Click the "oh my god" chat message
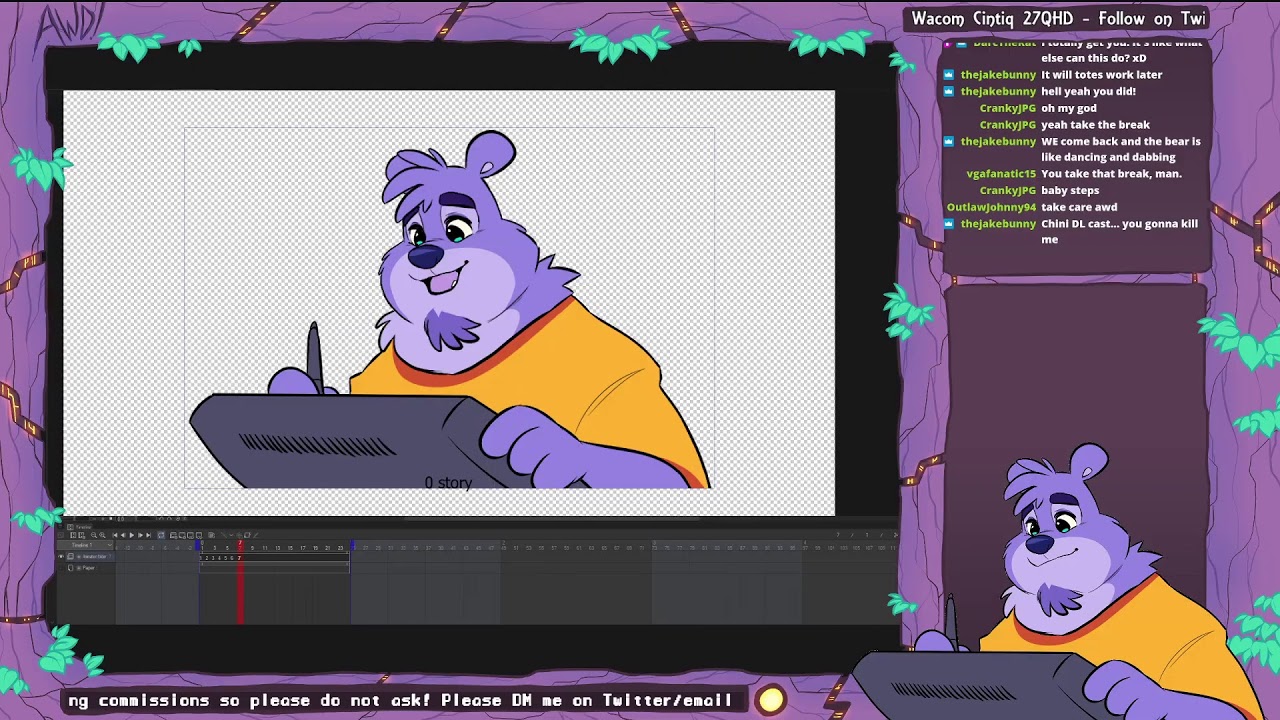The image size is (1280, 720). (1069, 108)
